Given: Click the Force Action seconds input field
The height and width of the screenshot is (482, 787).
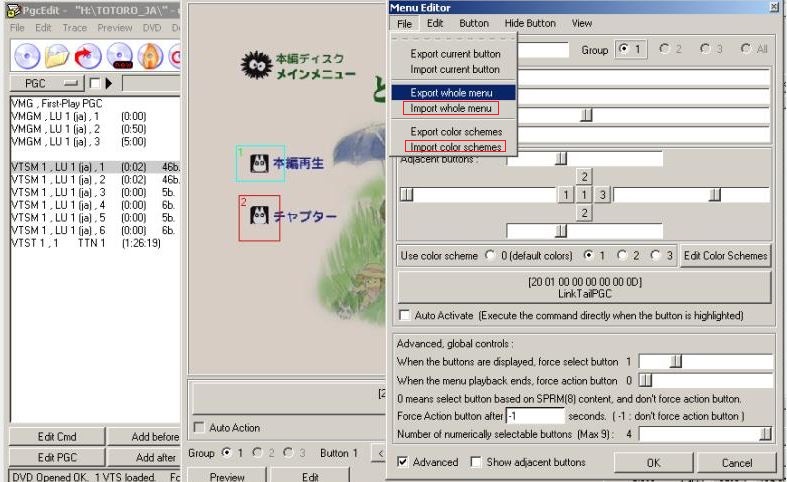Looking at the screenshot, I should pyautogui.click(x=535, y=416).
